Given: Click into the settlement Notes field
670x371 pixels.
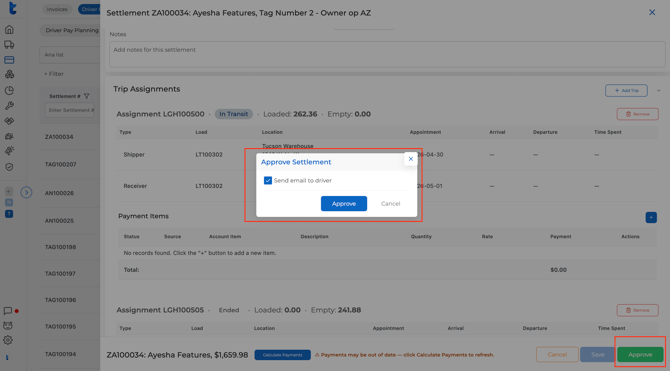Looking at the screenshot, I should (x=387, y=54).
